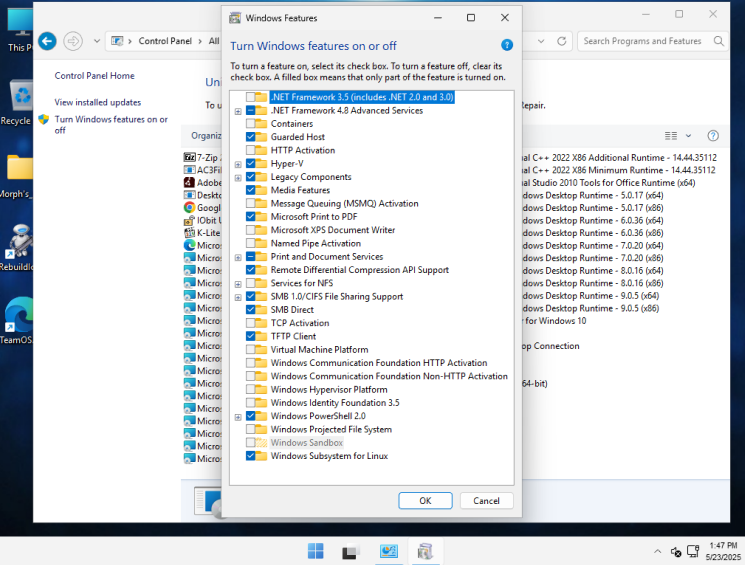Screen dimensions: 745x565
Task: Click OK in Windows Features
Action: pos(425,500)
